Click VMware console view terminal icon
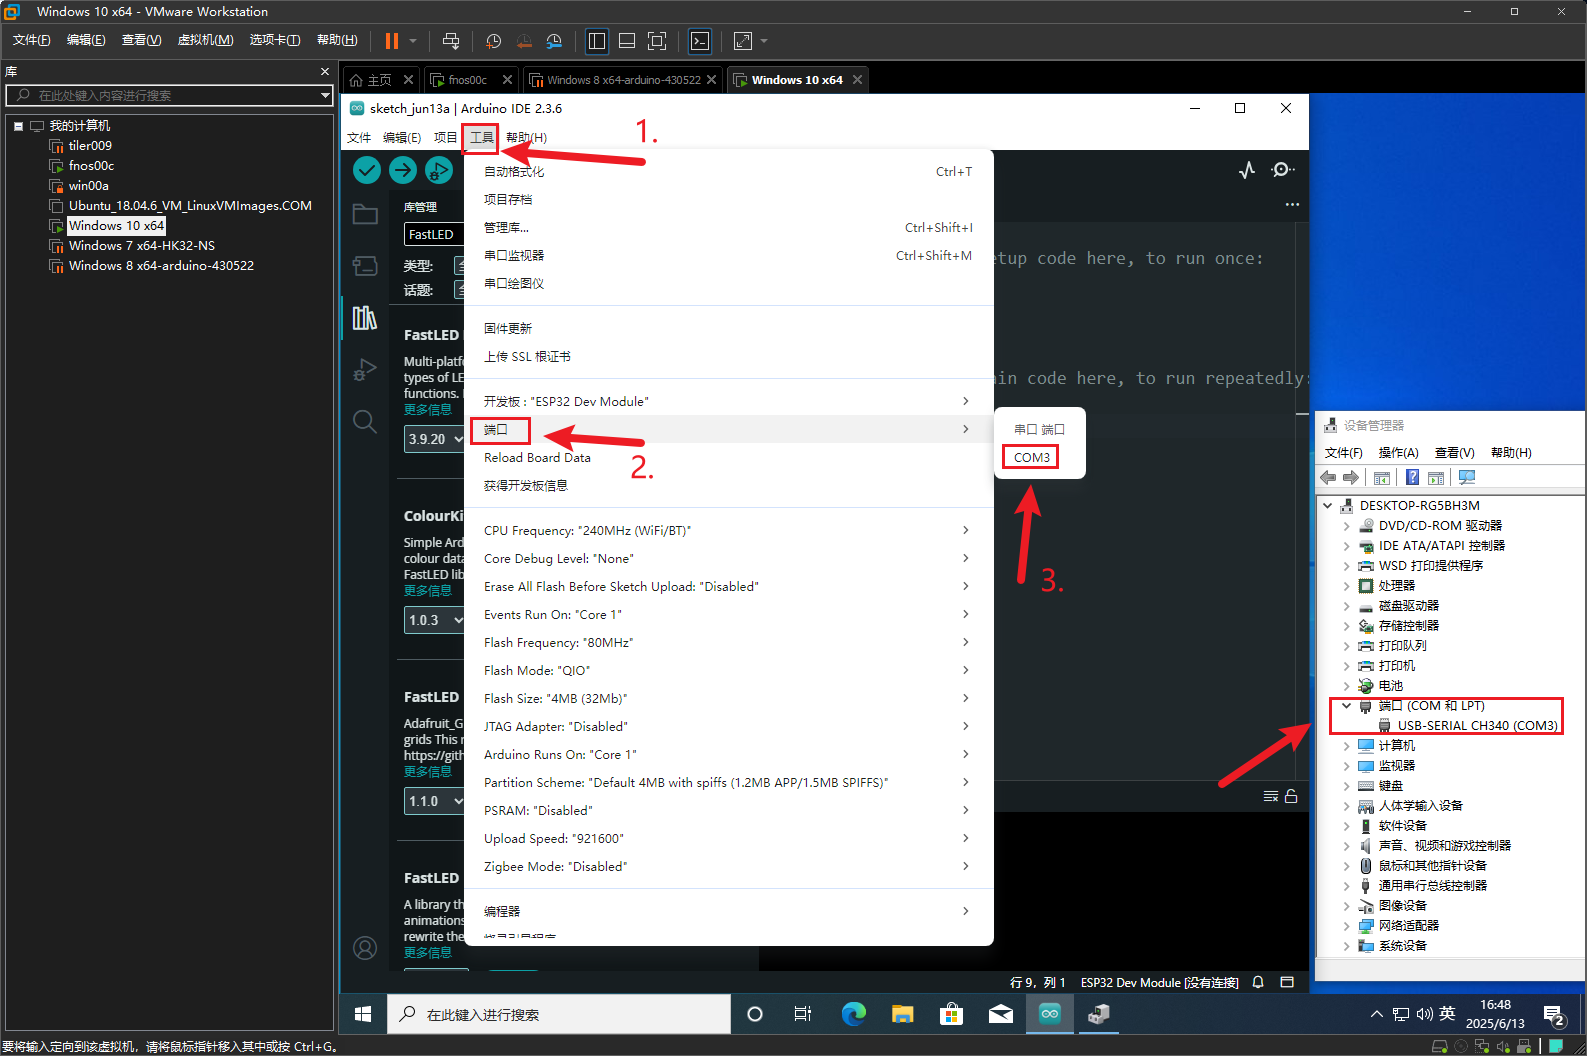 pos(700,41)
